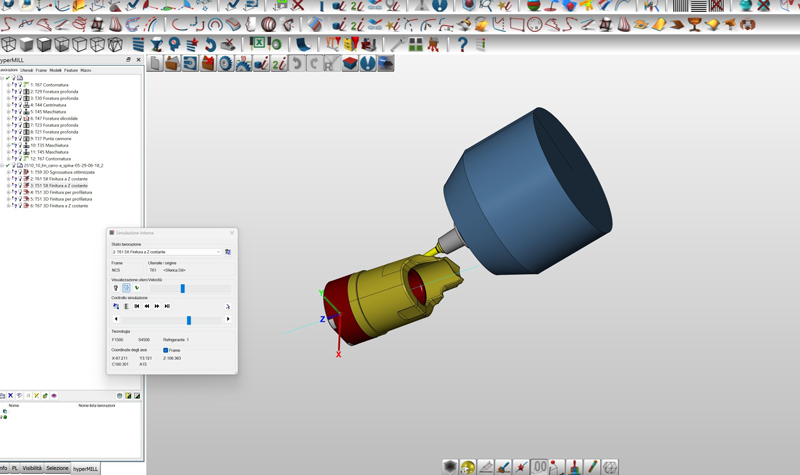Image resolution: width=800 pixels, height=475 pixels.
Task: Toggle the light bulb tool visibility button
Action: [116, 288]
